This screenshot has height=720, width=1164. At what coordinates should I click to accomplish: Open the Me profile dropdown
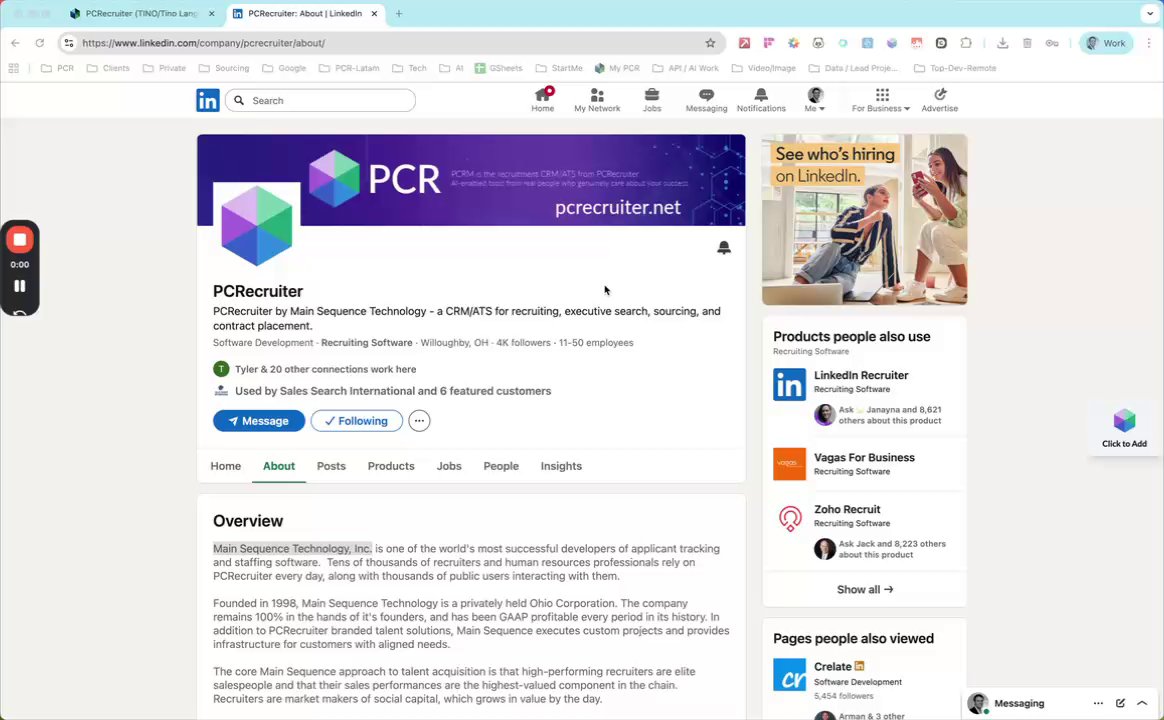pyautogui.click(x=815, y=99)
